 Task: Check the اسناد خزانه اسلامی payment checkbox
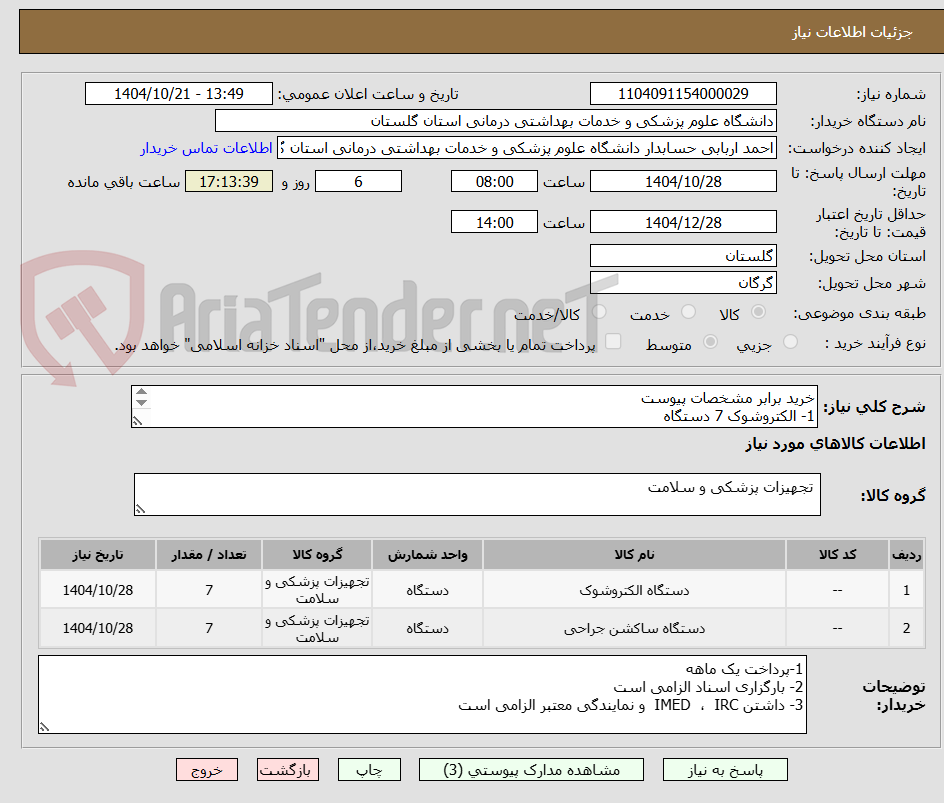(613, 342)
